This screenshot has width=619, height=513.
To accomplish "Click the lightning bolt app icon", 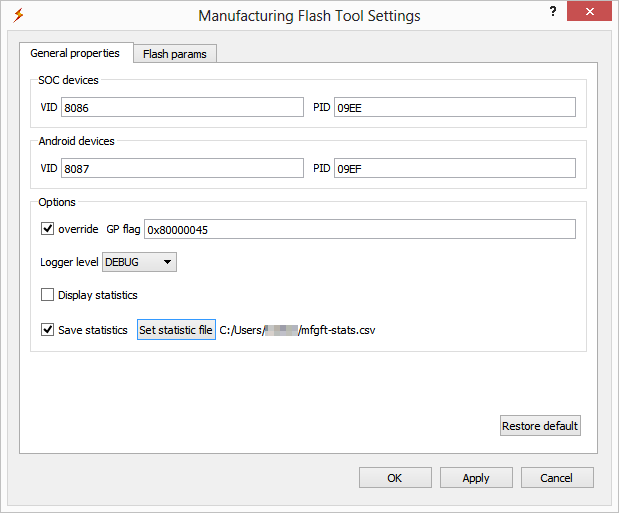I will coord(16,15).
